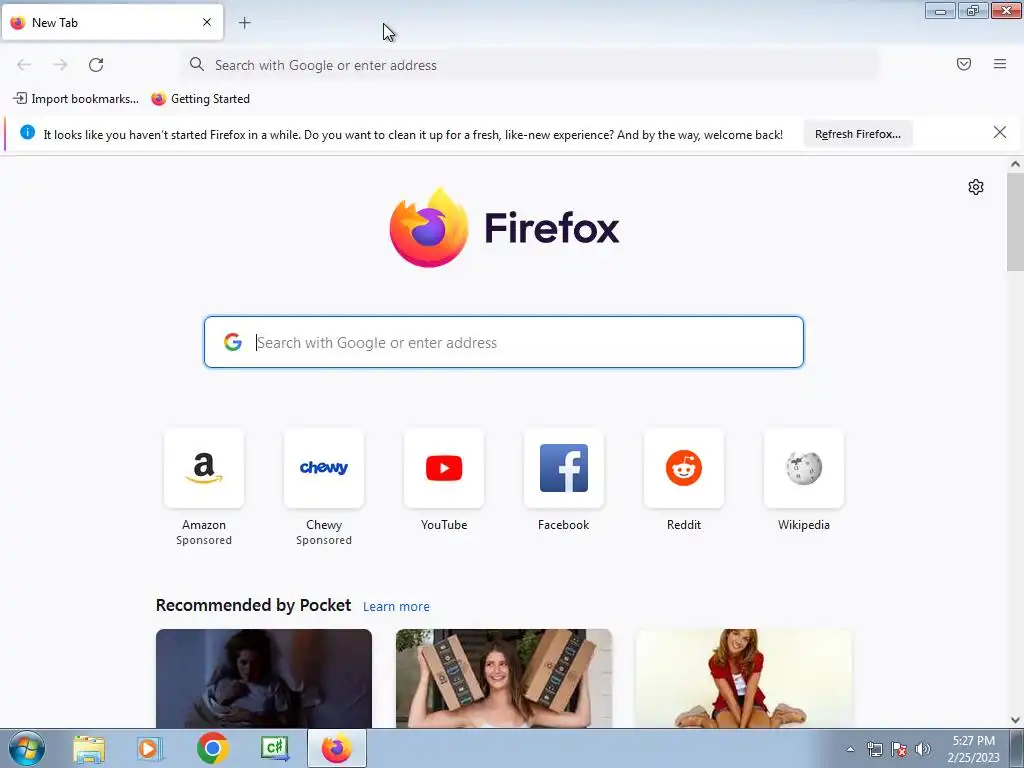Open the Save to Pocket button
The width and height of the screenshot is (1024, 768).
pos(964,64)
